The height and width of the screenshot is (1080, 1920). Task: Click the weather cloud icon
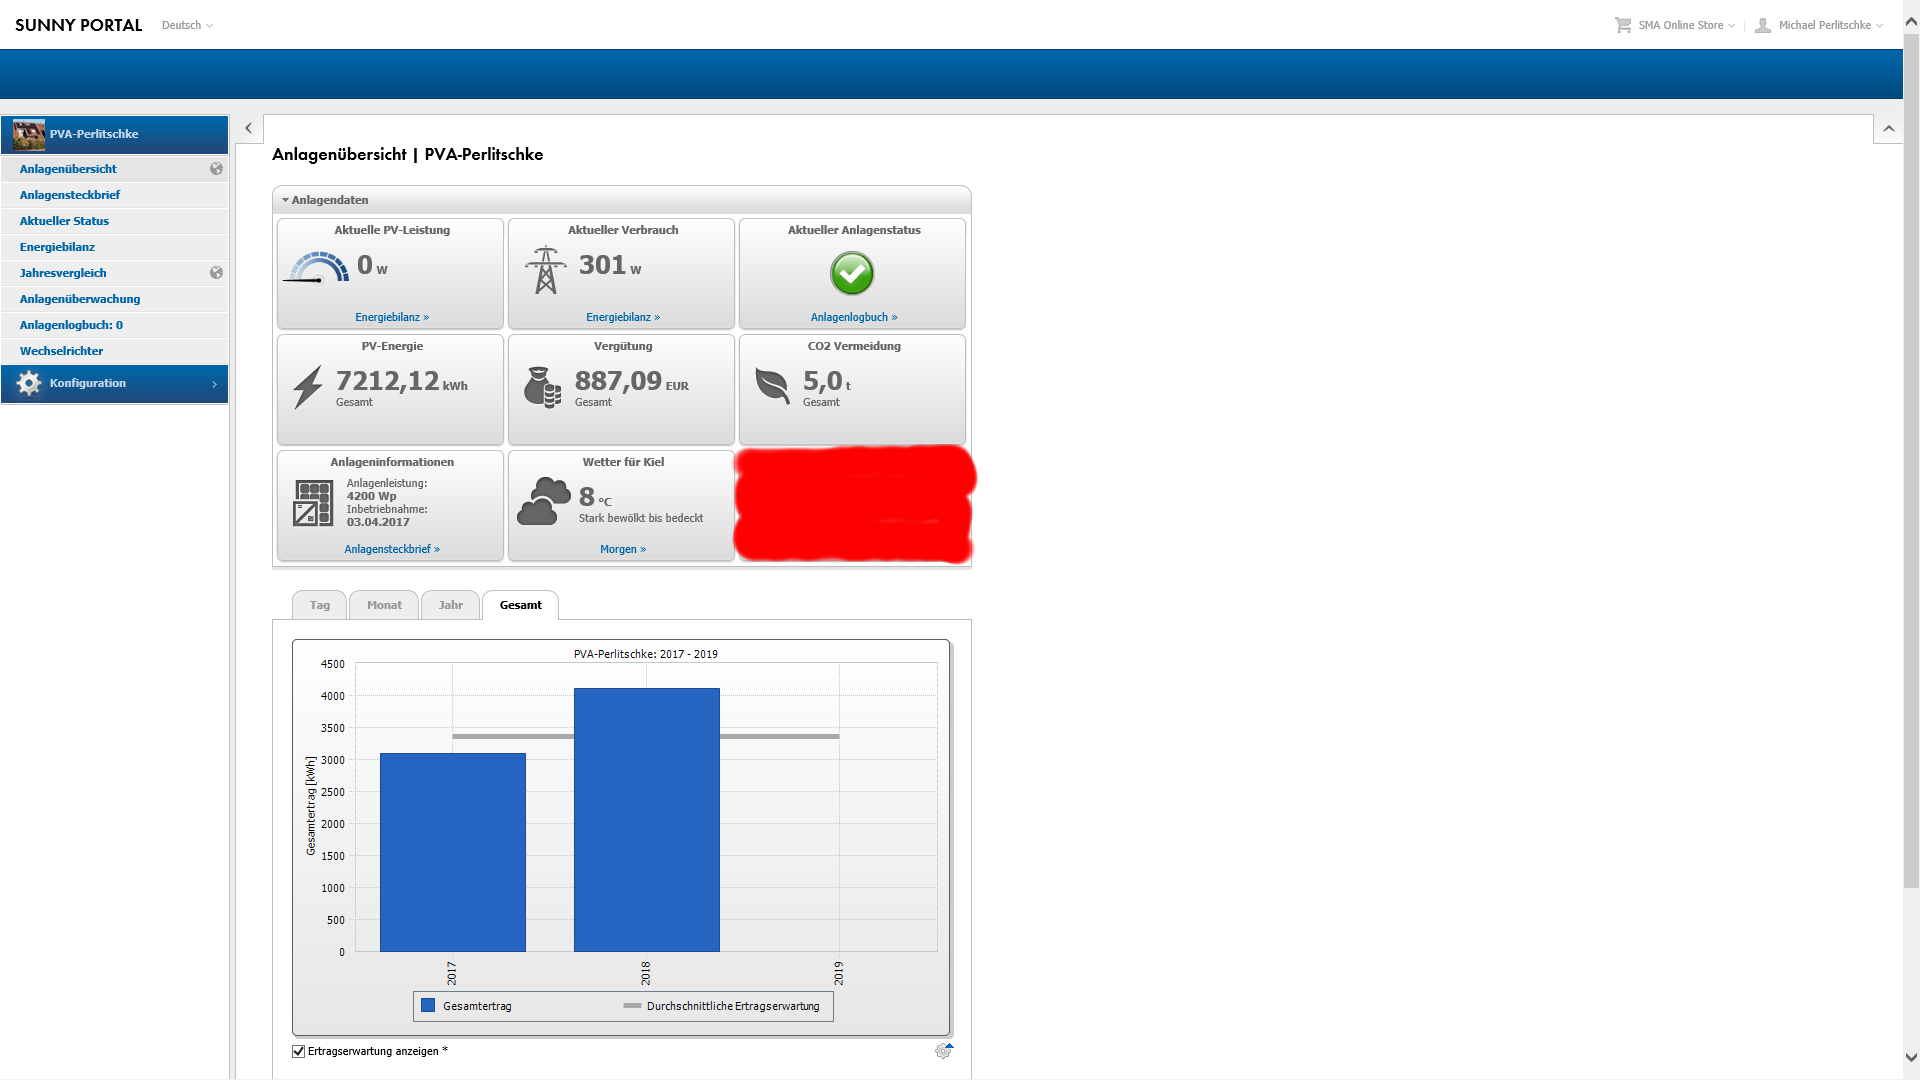point(544,501)
